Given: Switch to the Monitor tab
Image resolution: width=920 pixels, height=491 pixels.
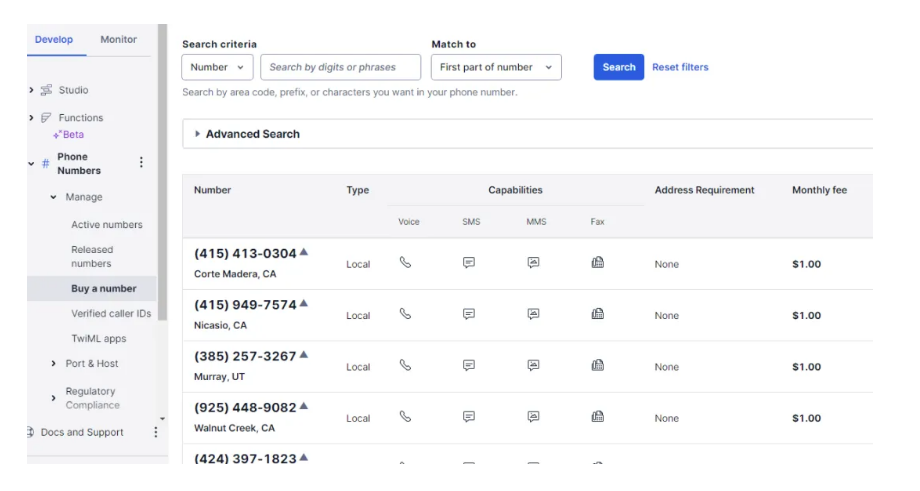Looking at the screenshot, I should pyautogui.click(x=118, y=40).
